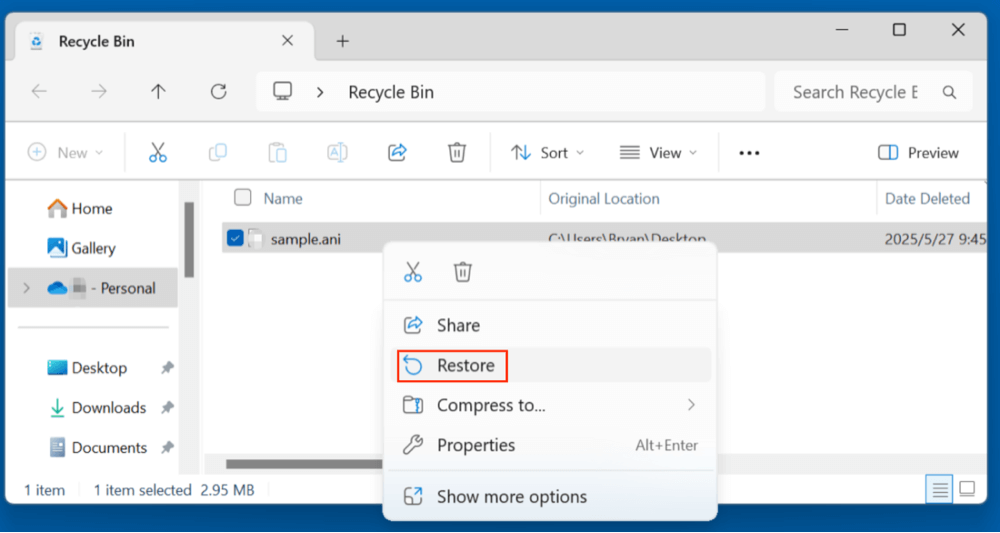Select the Recycle Bin tab
Viewport: 1000px width, 533px height.
[164, 41]
